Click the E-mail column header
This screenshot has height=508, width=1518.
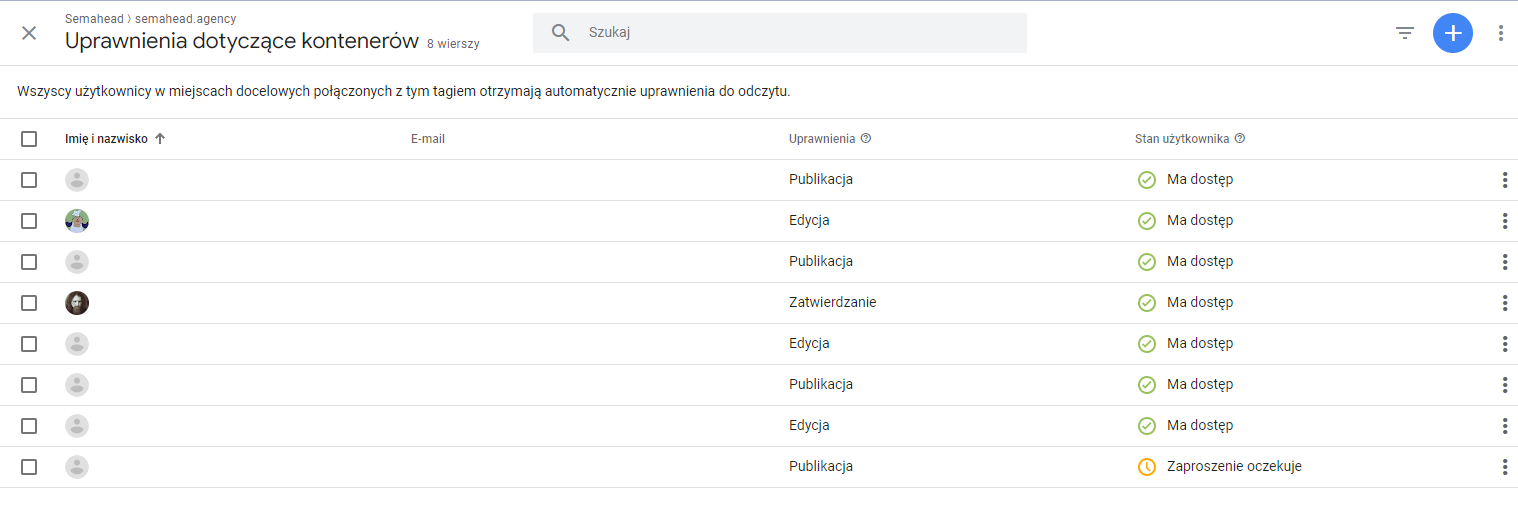click(427, 139)
